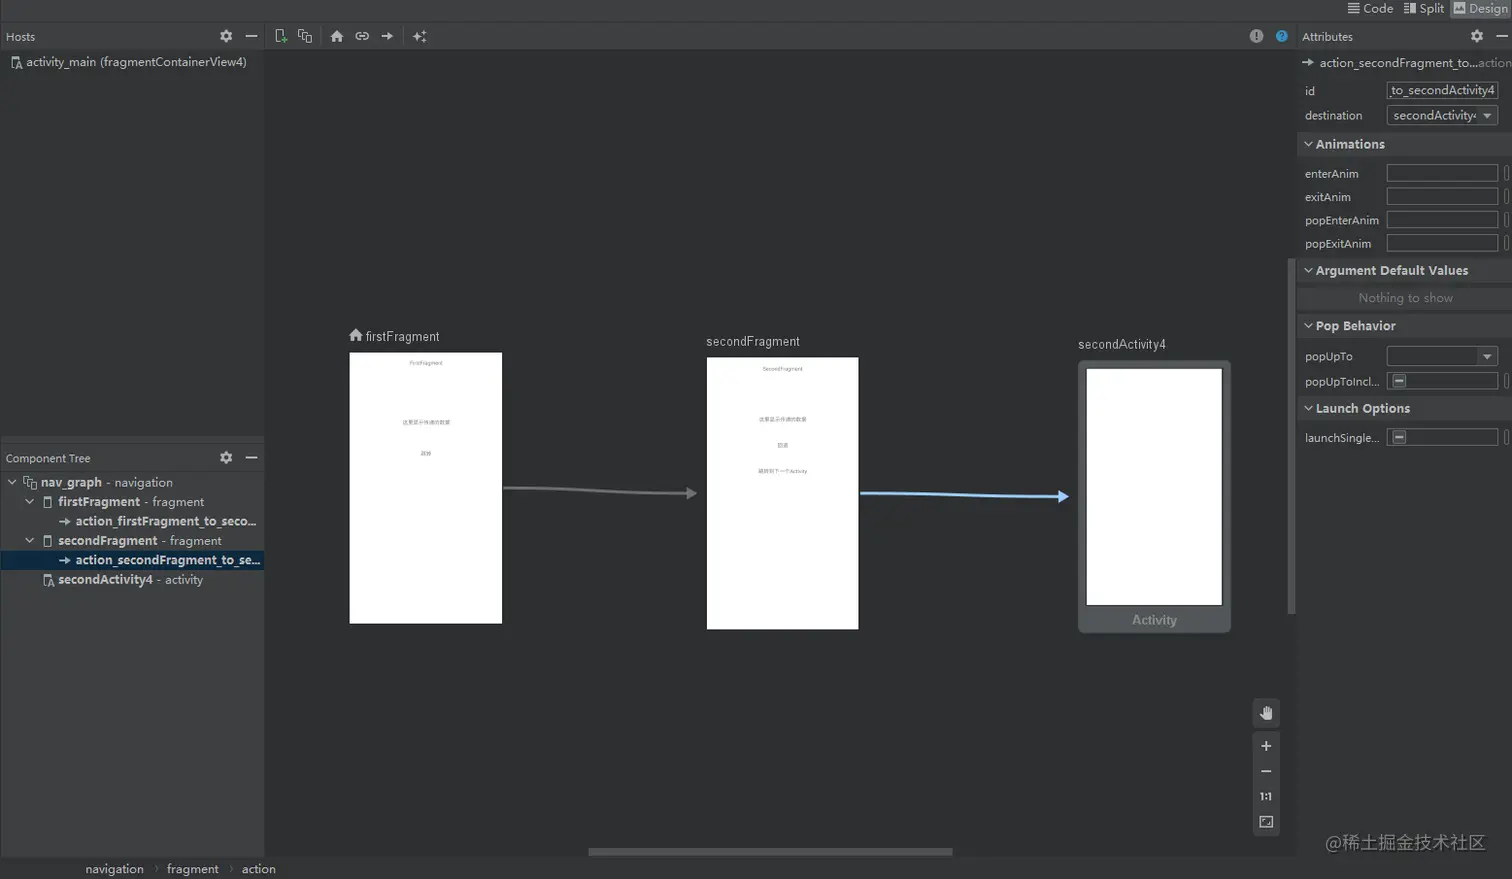Select nav_graph in Component Tree
Screen dimensions: 1512x879
coord(97,482)
